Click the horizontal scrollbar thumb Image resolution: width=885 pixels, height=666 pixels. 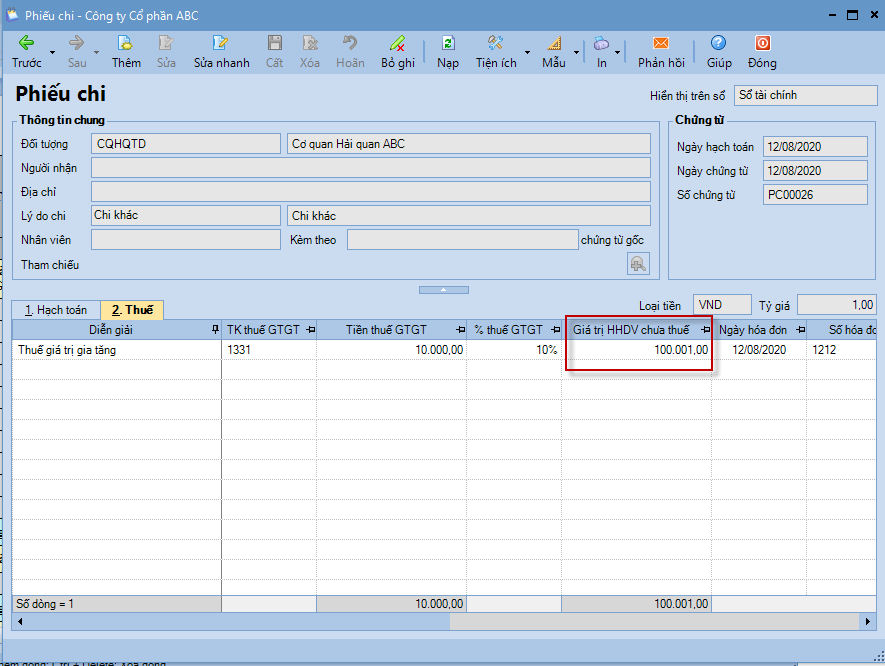(x=655, y=621)
